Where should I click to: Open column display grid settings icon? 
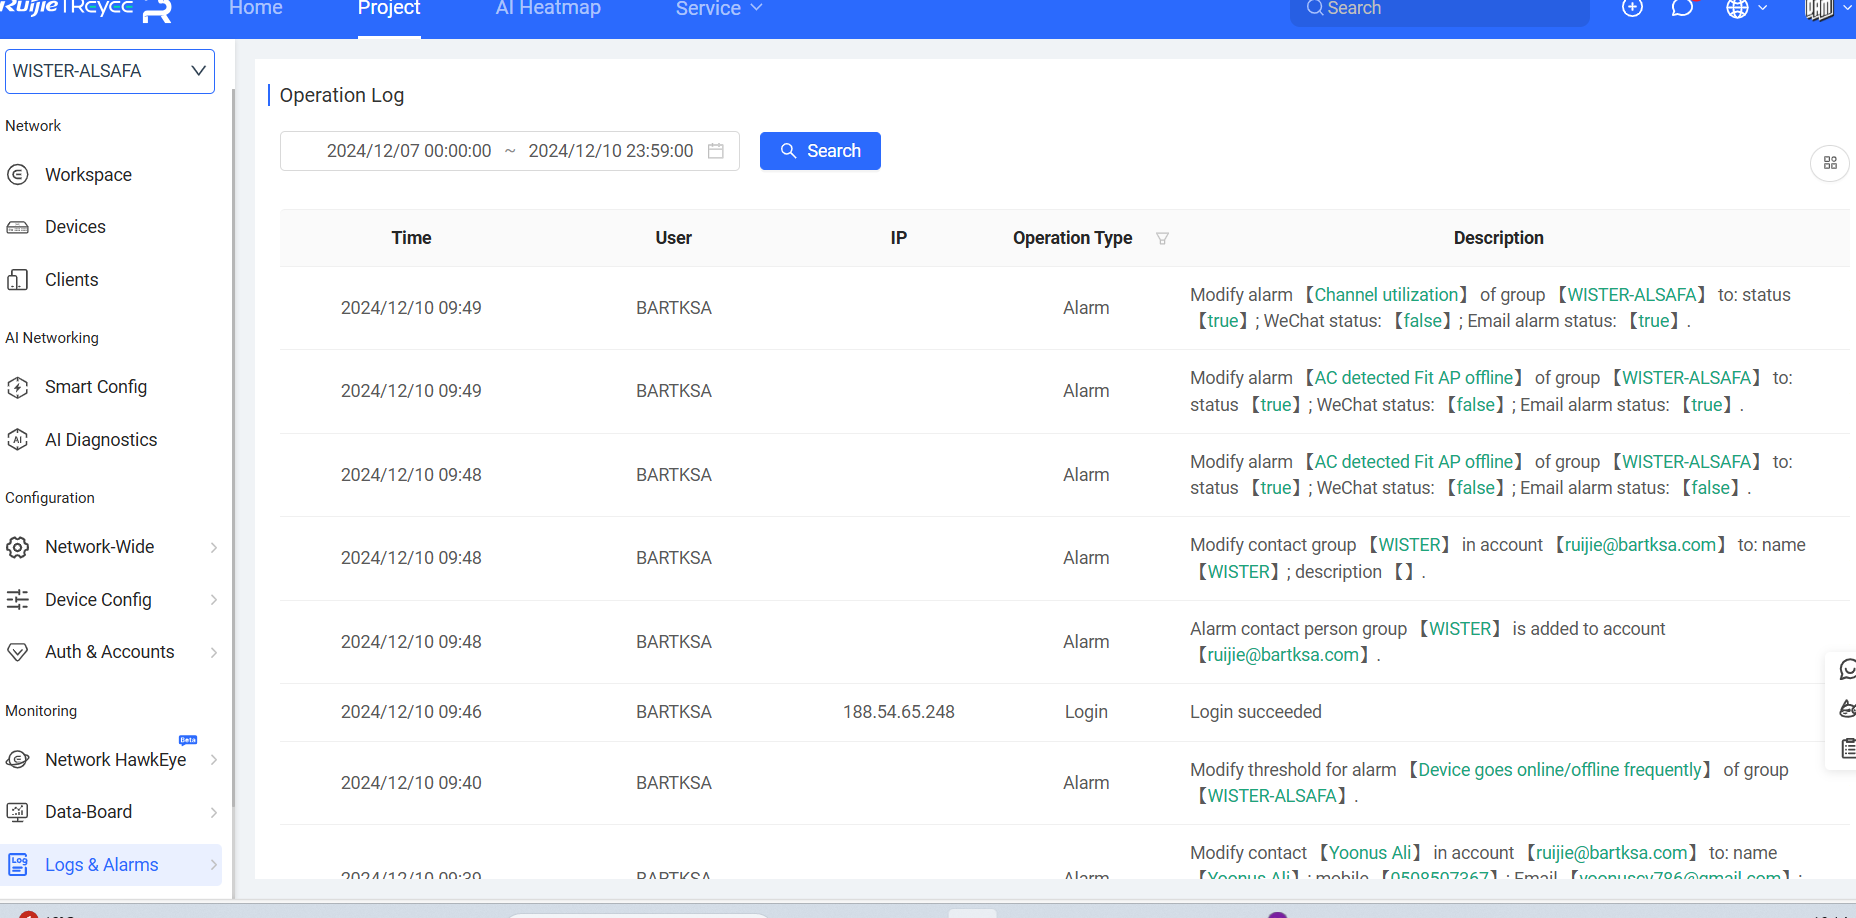click(x=1830, y=163)
